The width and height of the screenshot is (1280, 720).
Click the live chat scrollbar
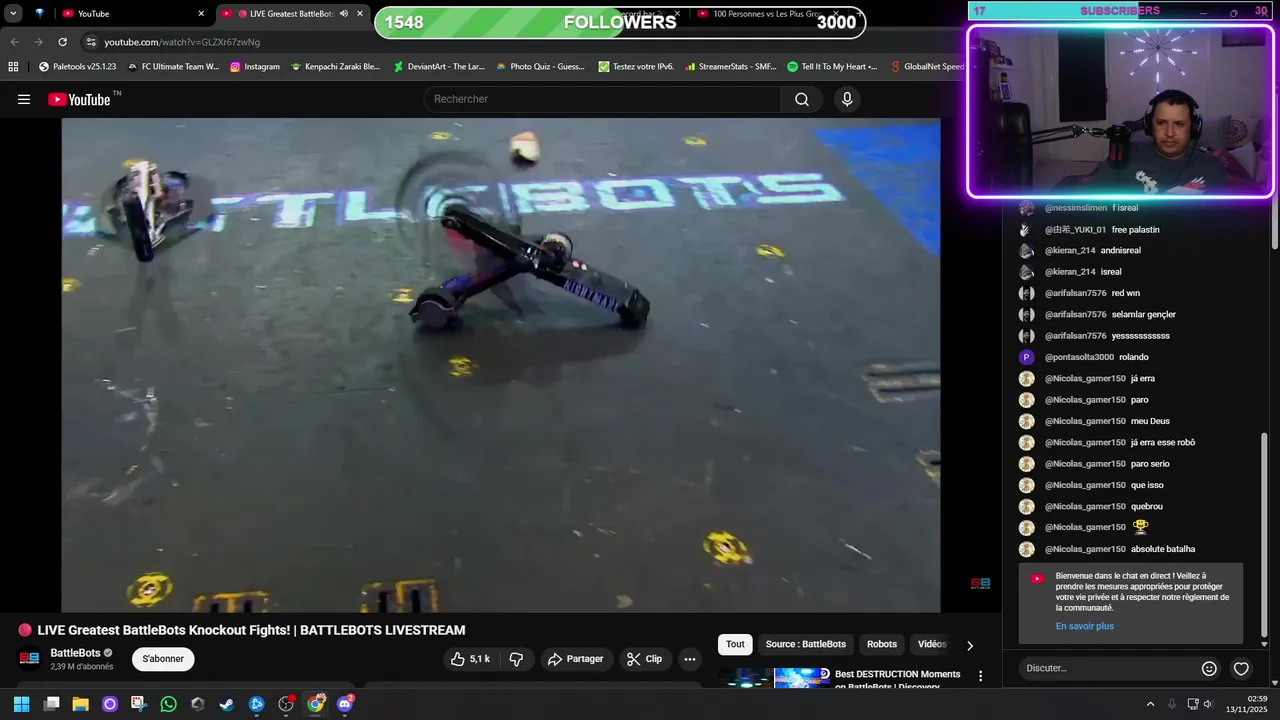click(x=1264, y=535)
